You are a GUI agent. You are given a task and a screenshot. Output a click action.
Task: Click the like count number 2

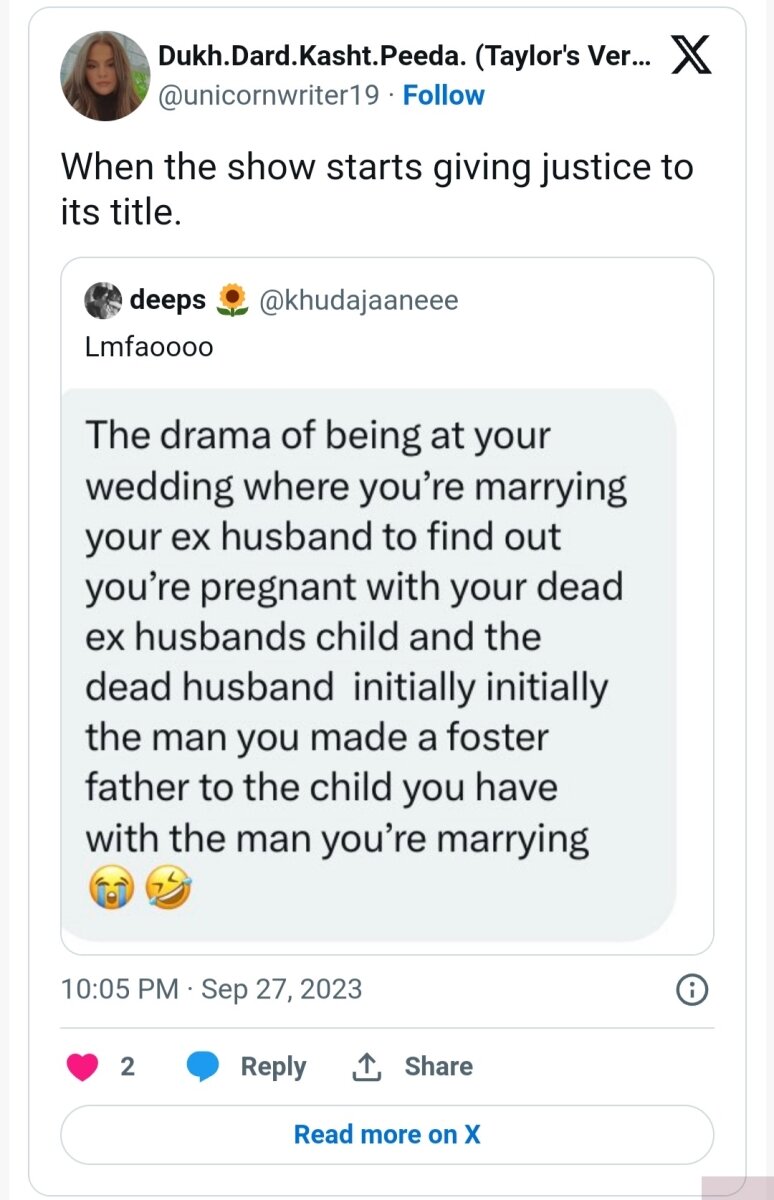127,1067
